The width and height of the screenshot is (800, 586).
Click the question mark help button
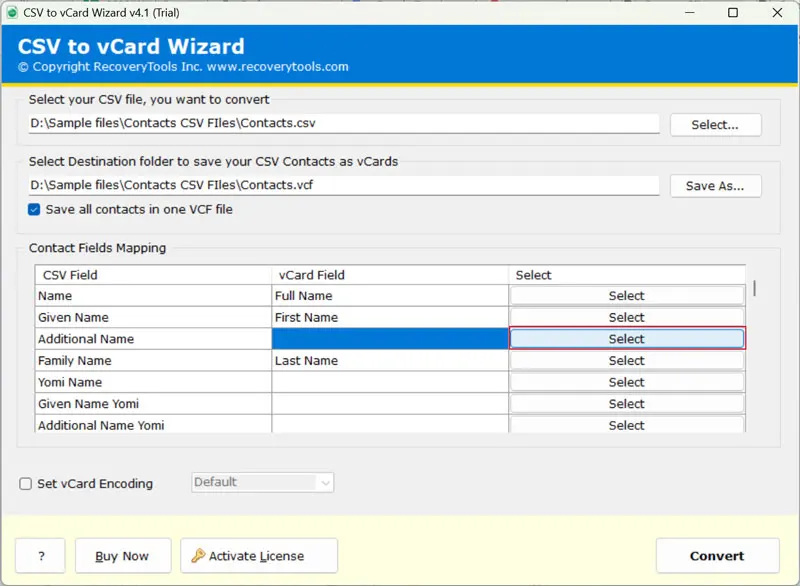click(40, 556)
